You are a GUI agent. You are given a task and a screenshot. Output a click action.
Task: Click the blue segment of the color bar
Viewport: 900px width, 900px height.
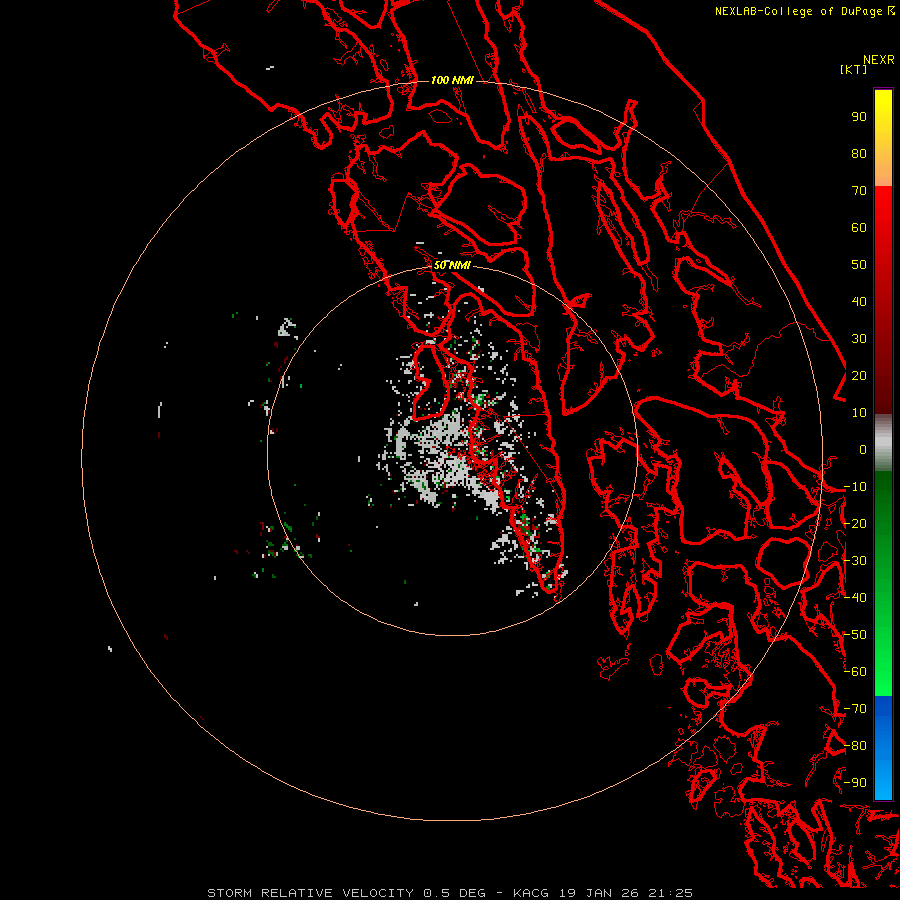point(883,748)
